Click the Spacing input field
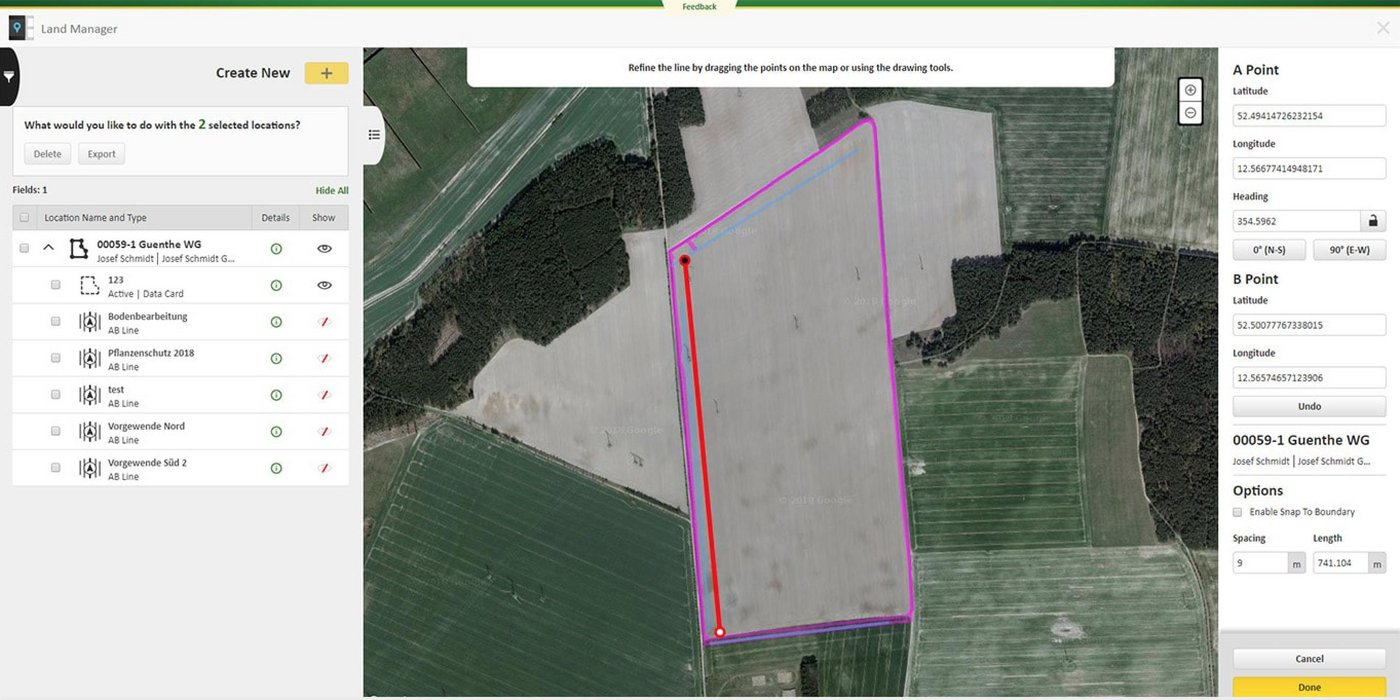The image size is (1400, 700). pyautogui.click(x=1260, y=563)
